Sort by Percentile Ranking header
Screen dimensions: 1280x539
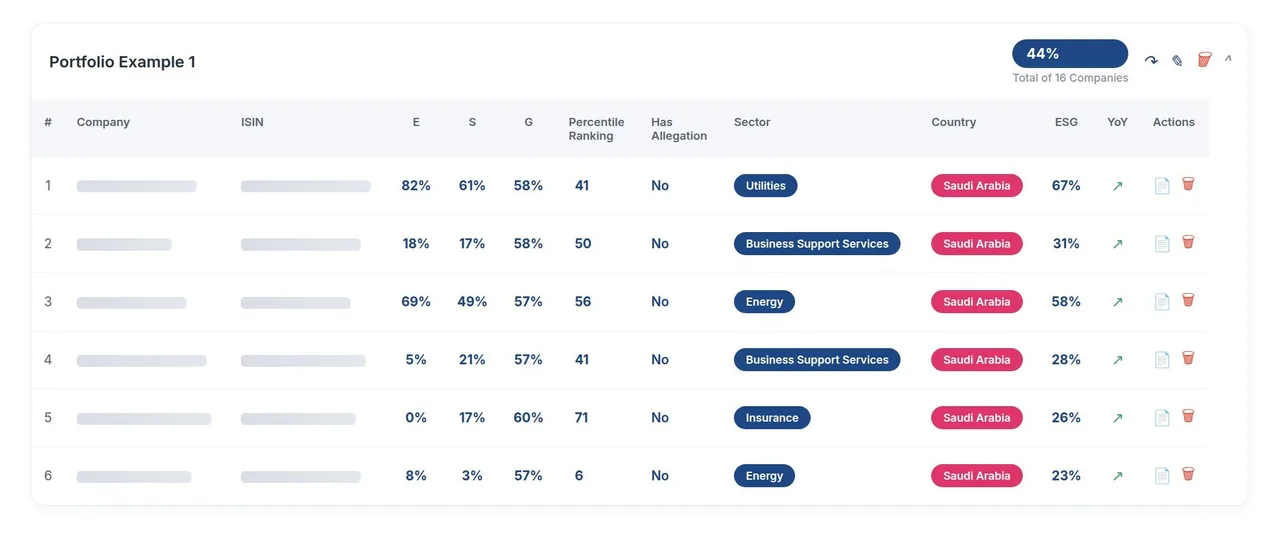point(596,129)
